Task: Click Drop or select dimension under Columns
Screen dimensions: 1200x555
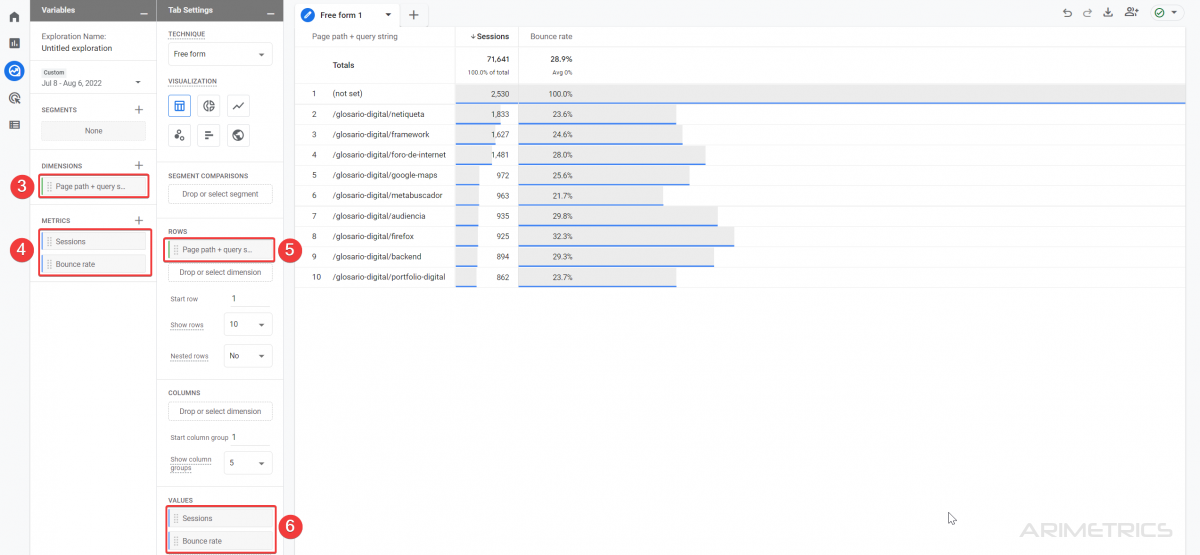Action: 220,411
